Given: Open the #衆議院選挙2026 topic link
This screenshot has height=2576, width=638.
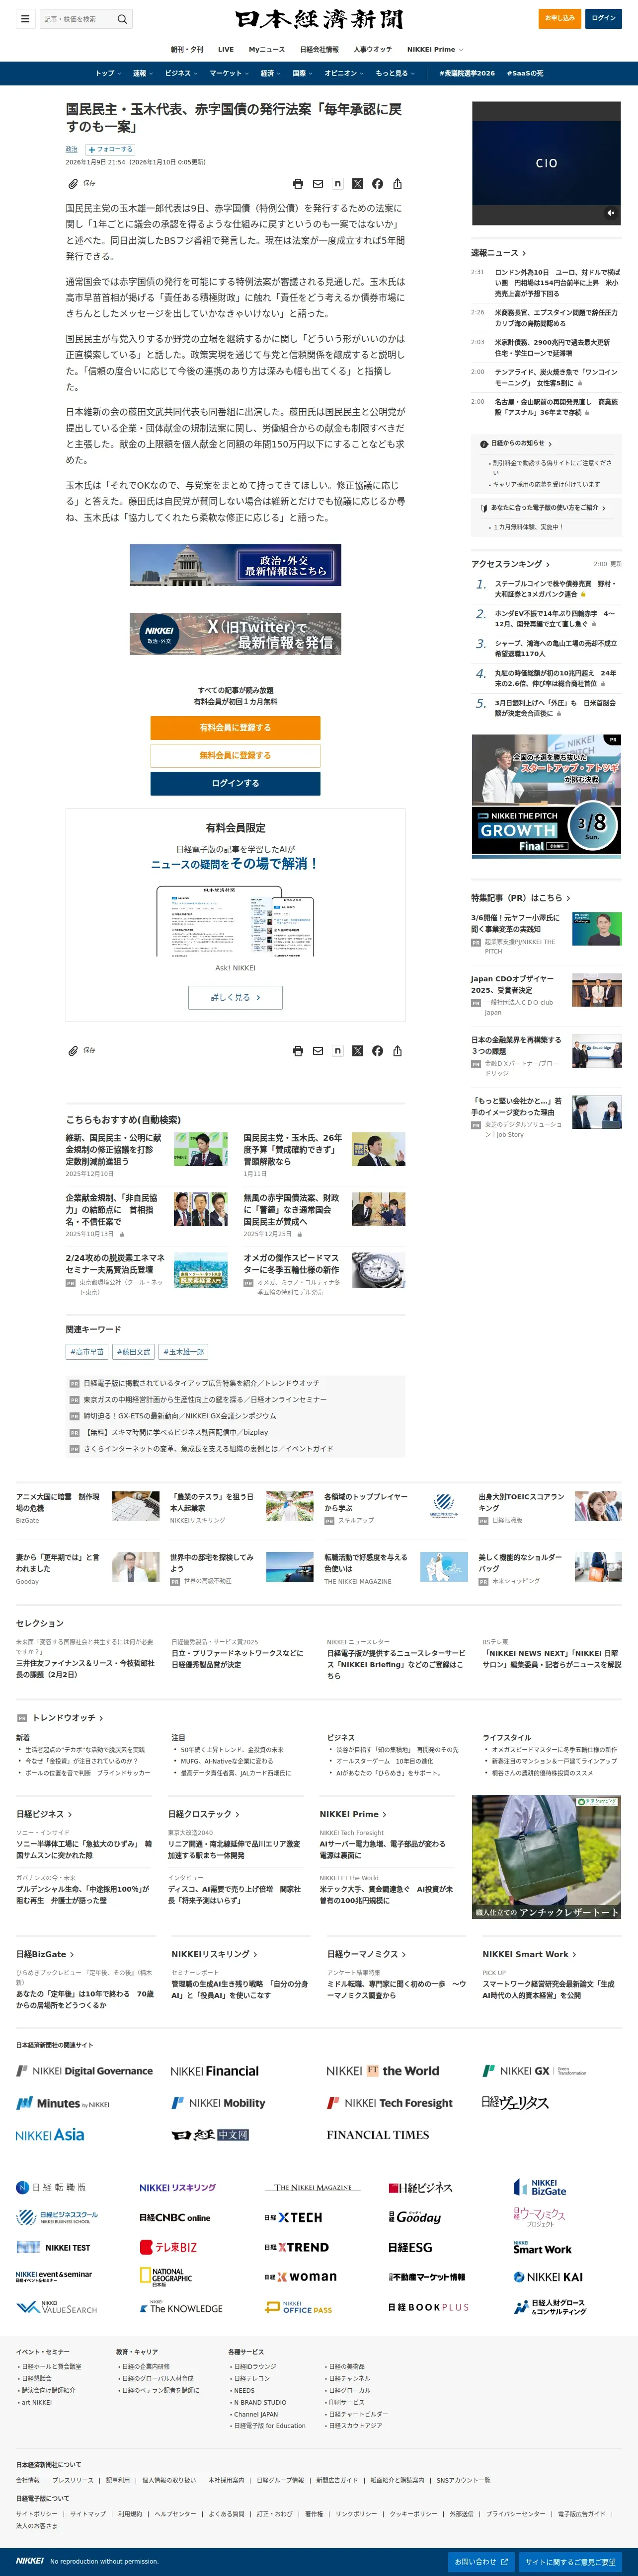Looking at the screenshot, I should click(x=467, y=73).
